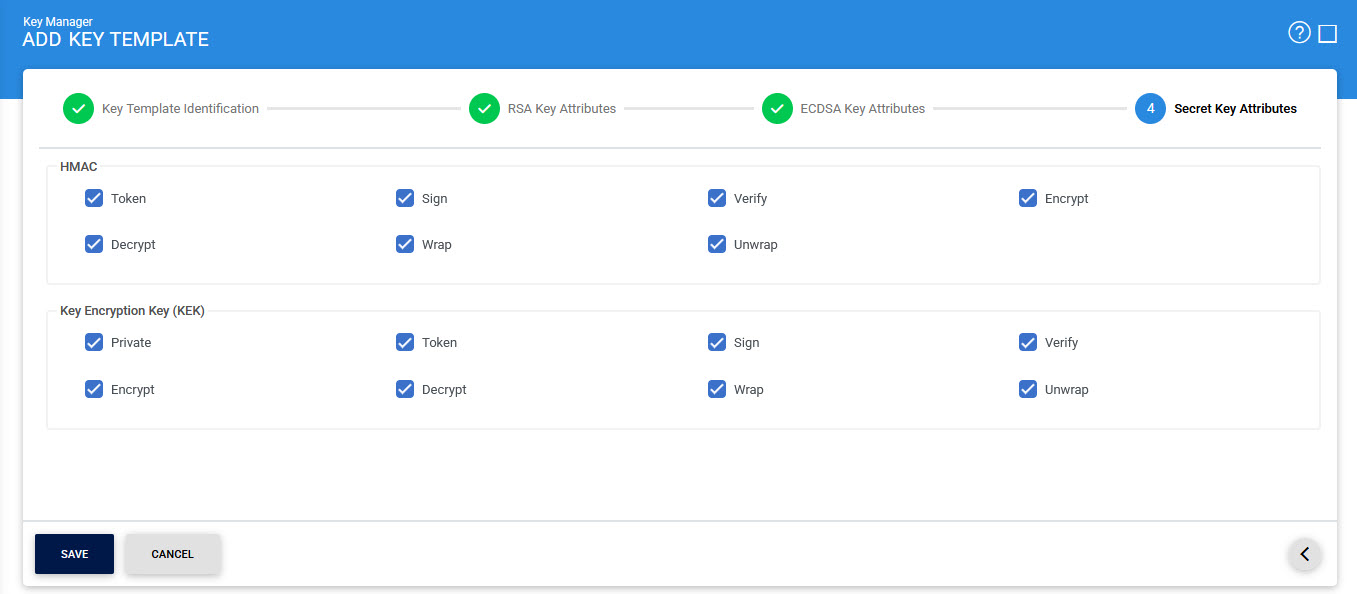Screen dimensions: 1357x594
Task: Click the HMAC section label
Action: pos(79,166)
